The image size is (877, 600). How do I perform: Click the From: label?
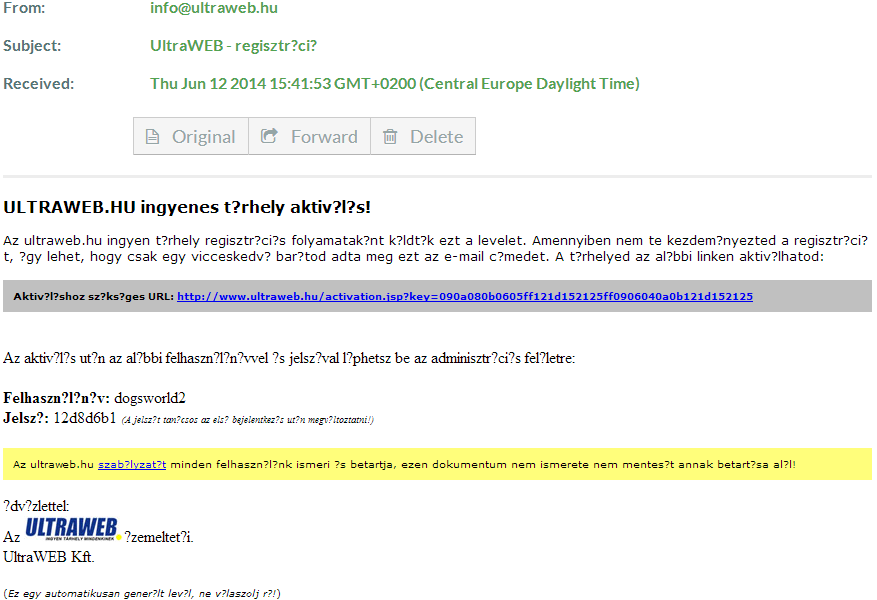[x=24, y=8]
